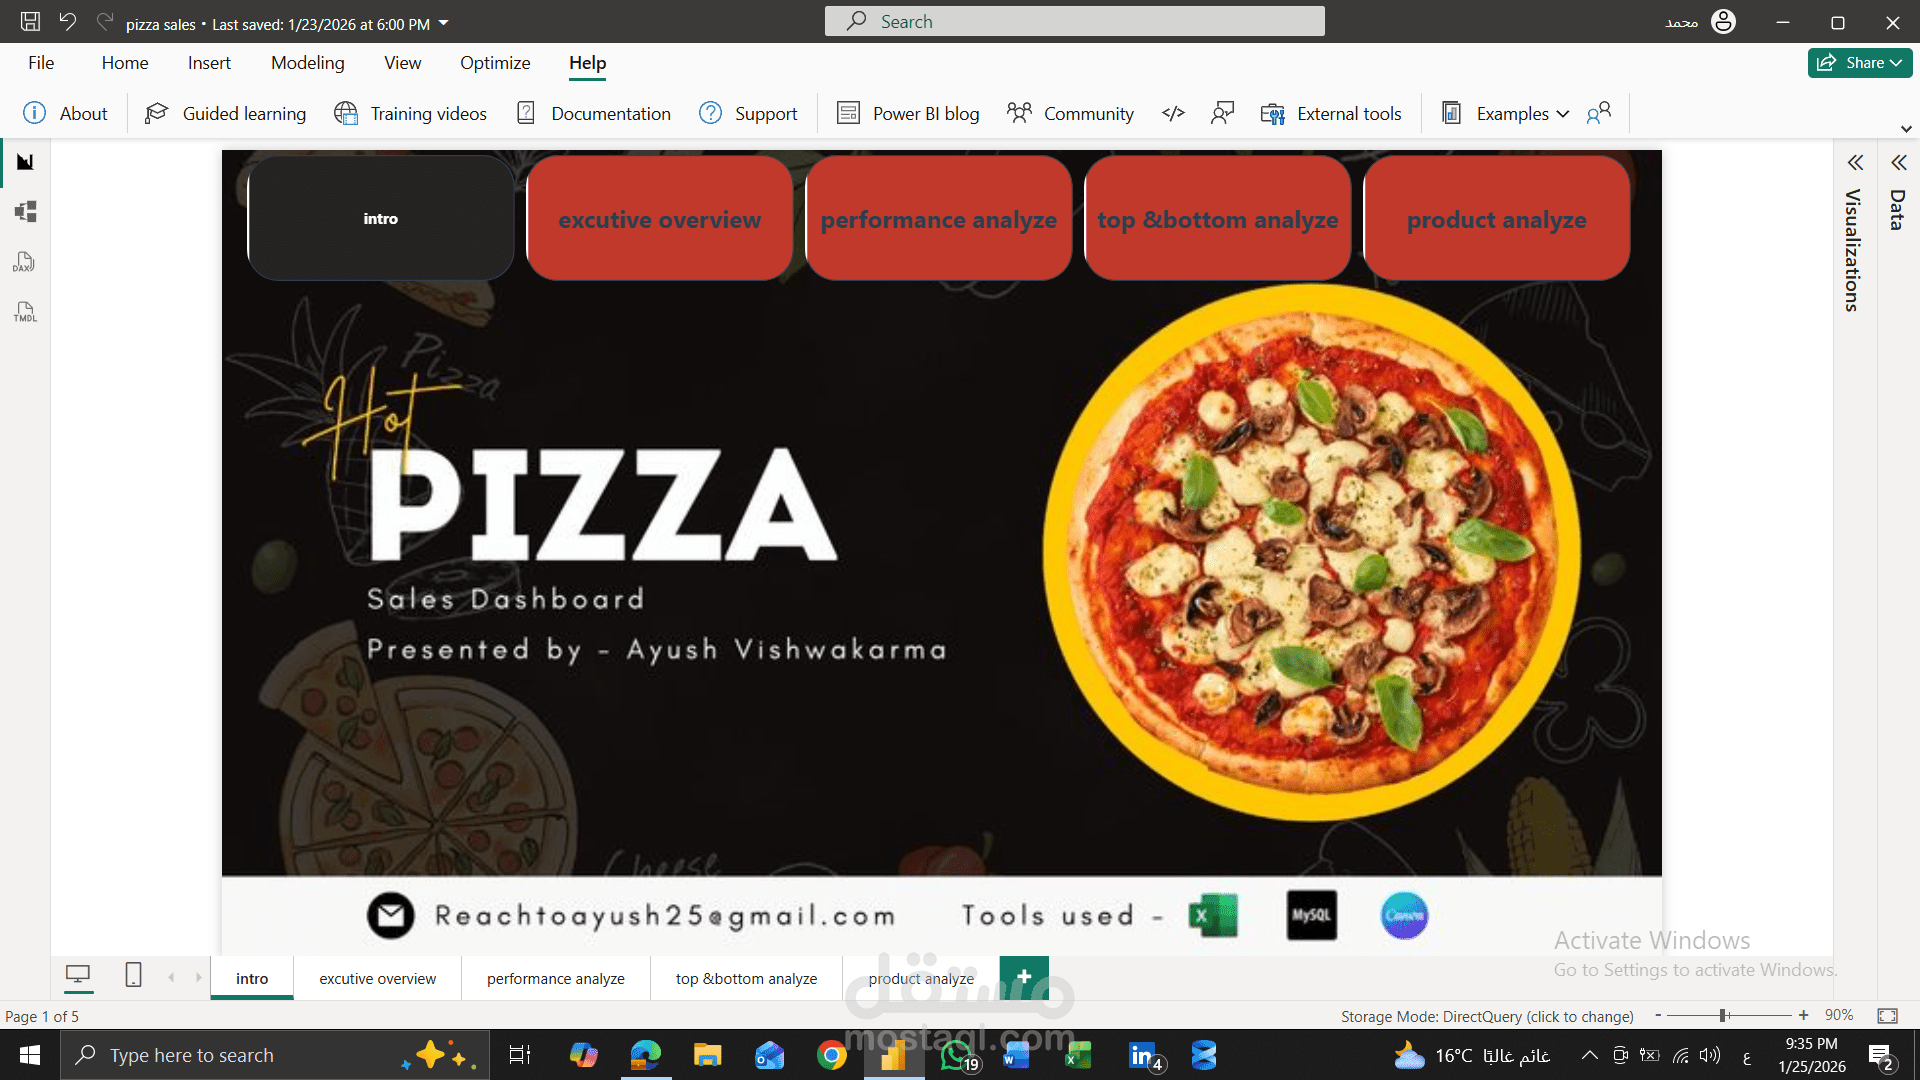This screenshot has height=1080, width=1920.
Task: Click the Save icon
Action: coord(29,21)
